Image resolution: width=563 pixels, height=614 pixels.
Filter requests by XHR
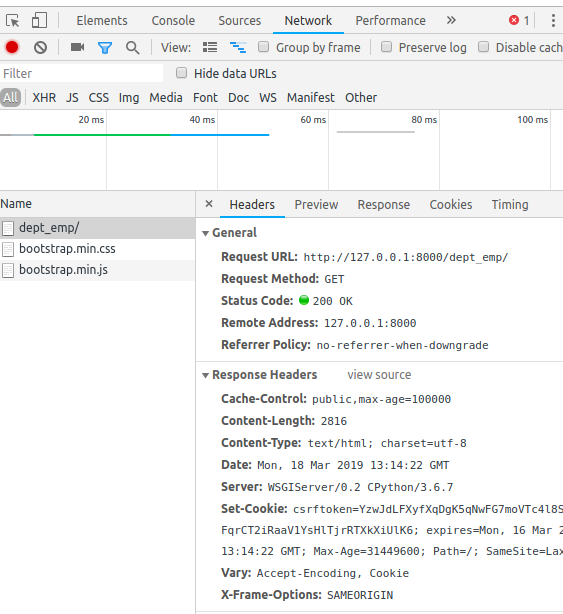pyautogui.click(x=44, y=98)
